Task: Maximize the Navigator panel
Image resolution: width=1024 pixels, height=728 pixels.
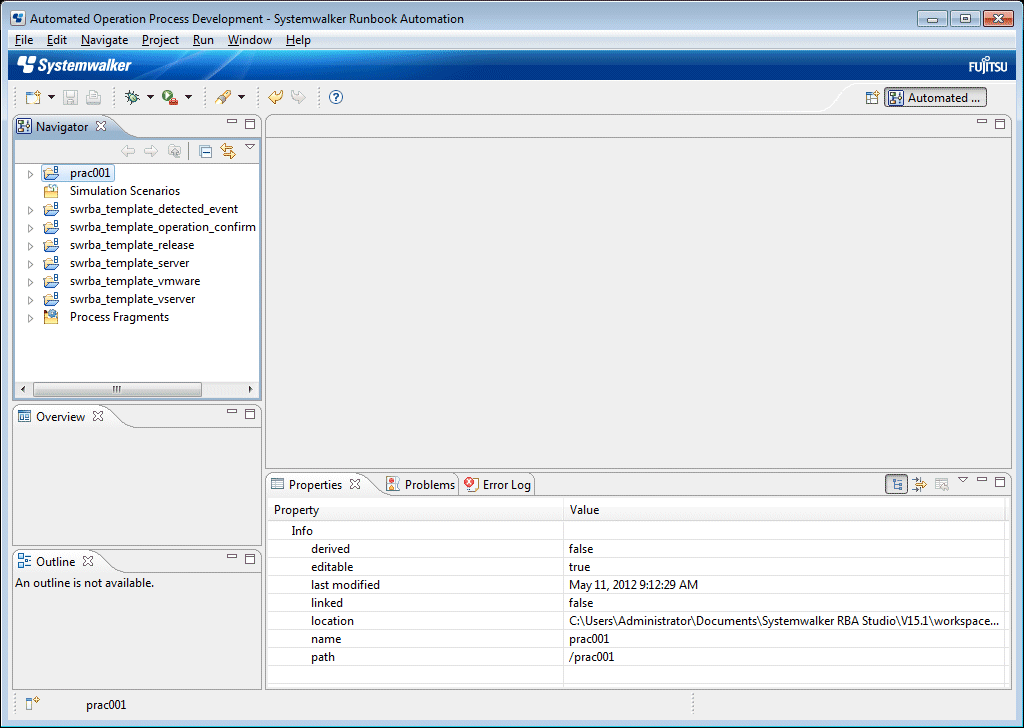Action: coord(249,123)
